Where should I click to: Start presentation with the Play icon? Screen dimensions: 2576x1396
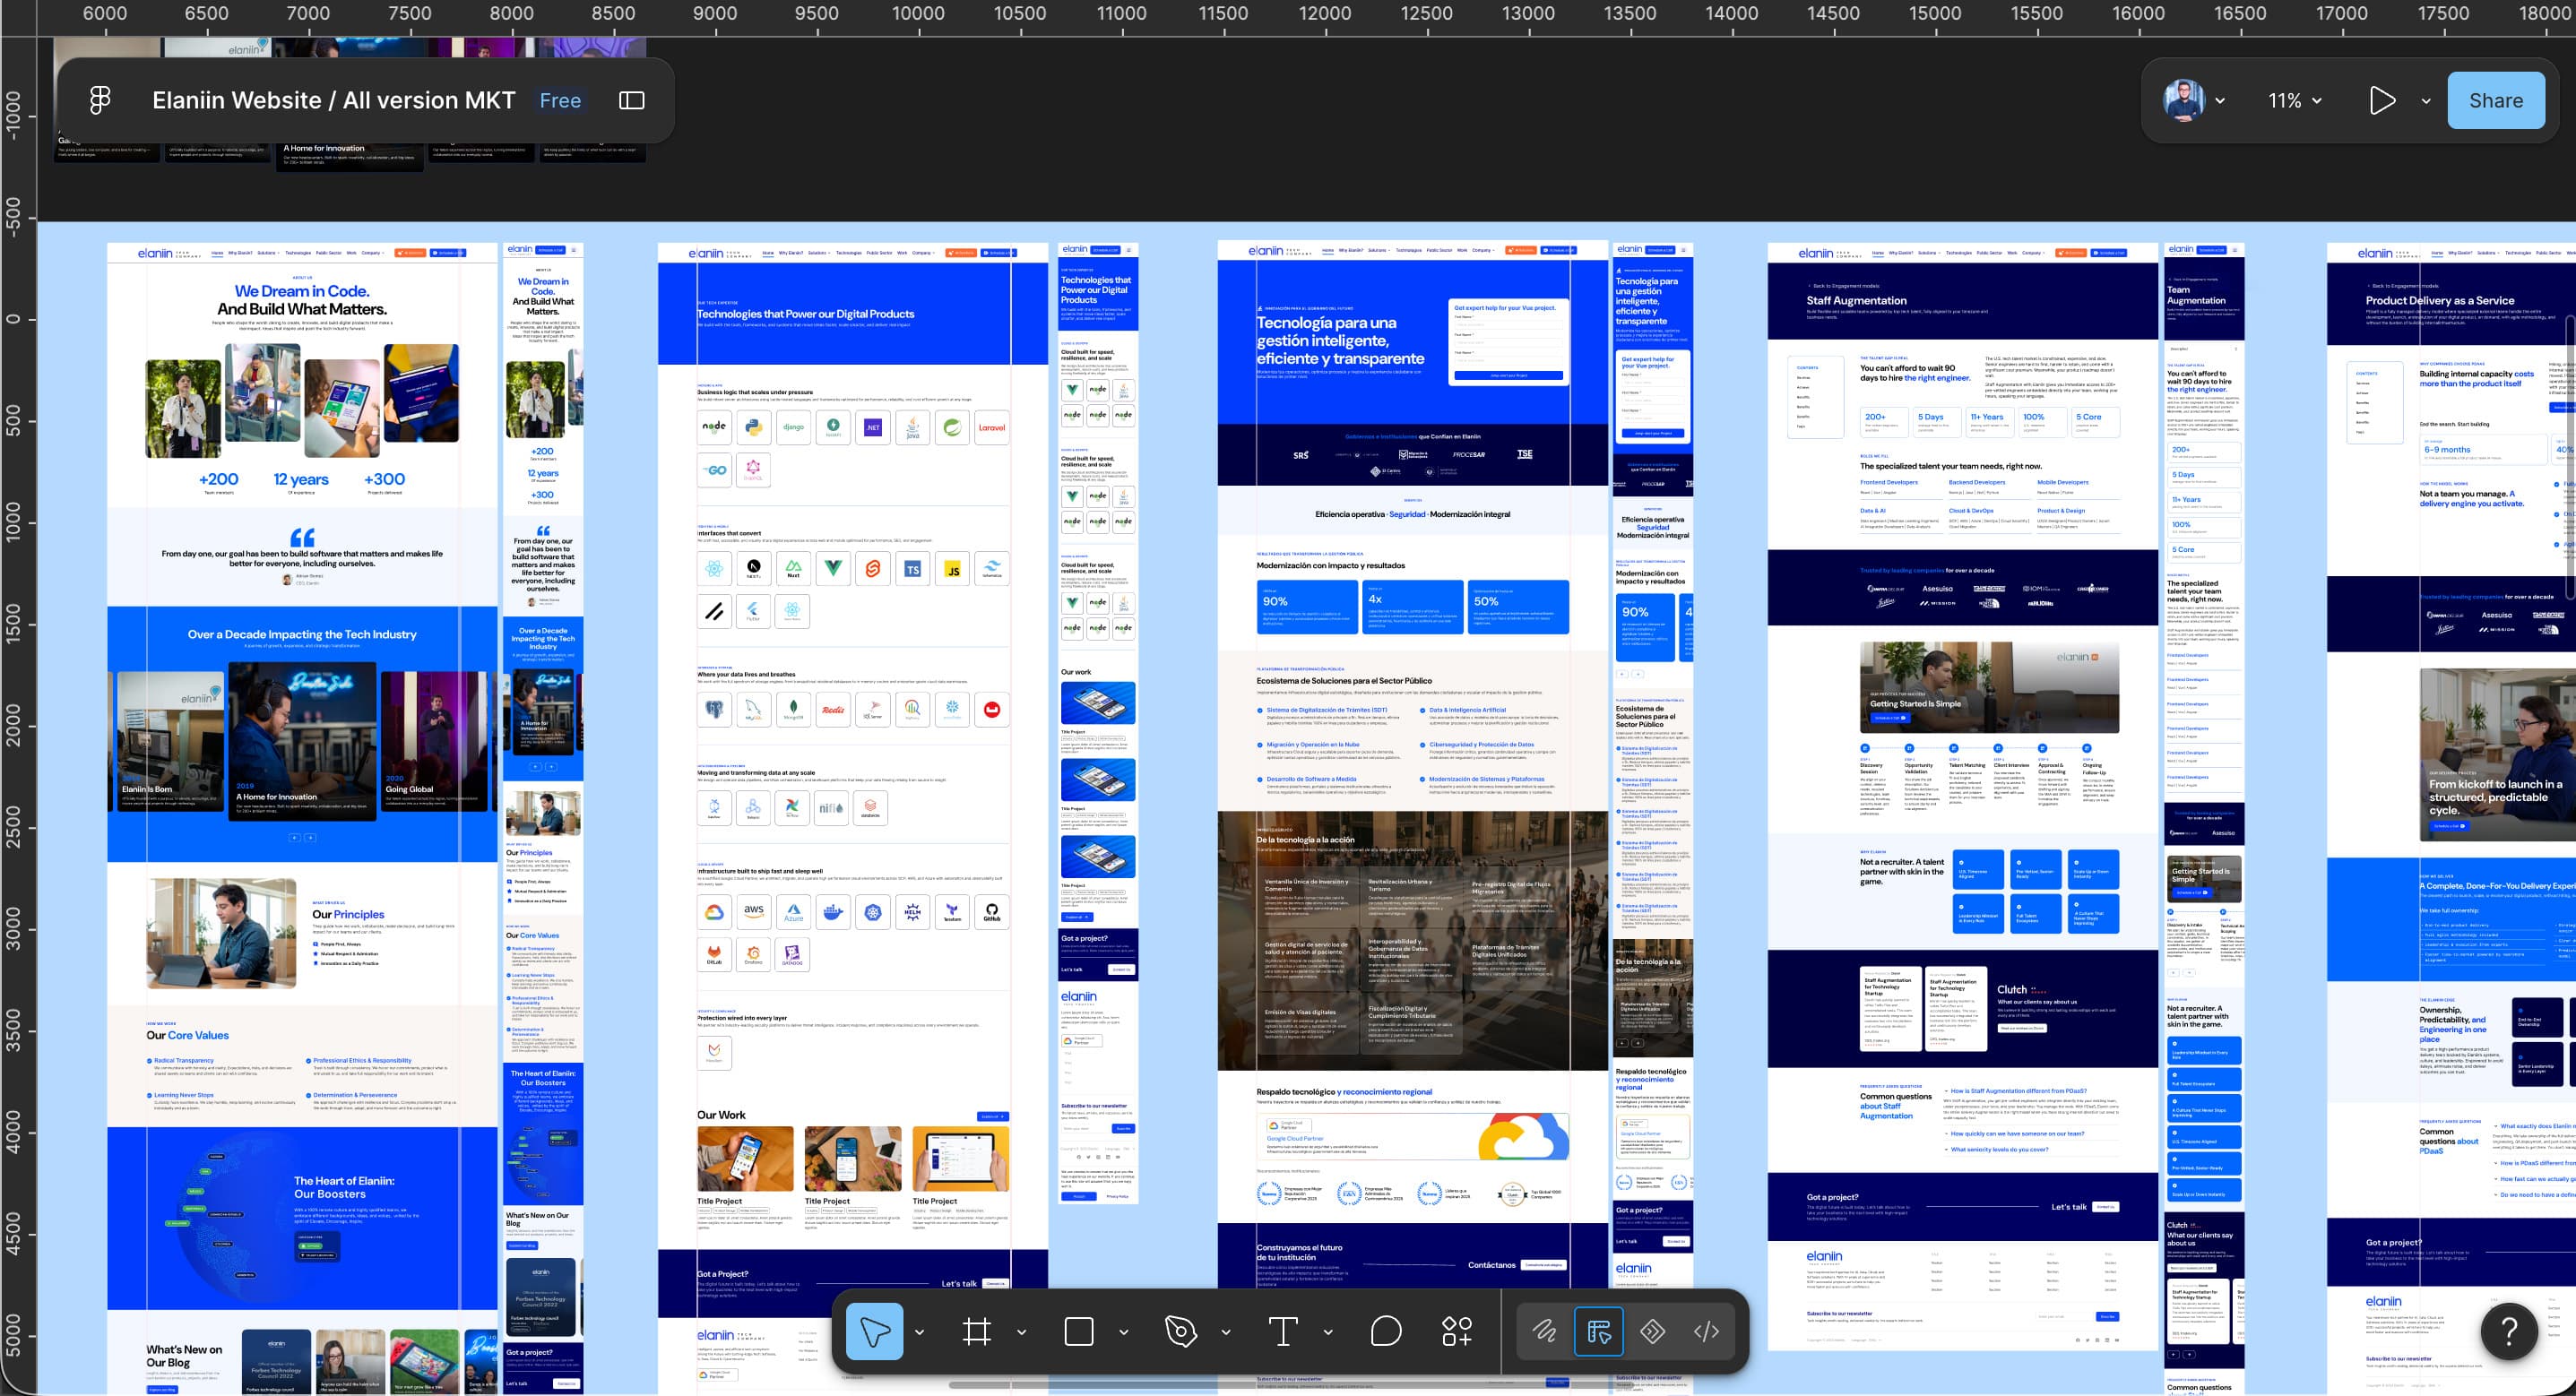pos(2382,100)
